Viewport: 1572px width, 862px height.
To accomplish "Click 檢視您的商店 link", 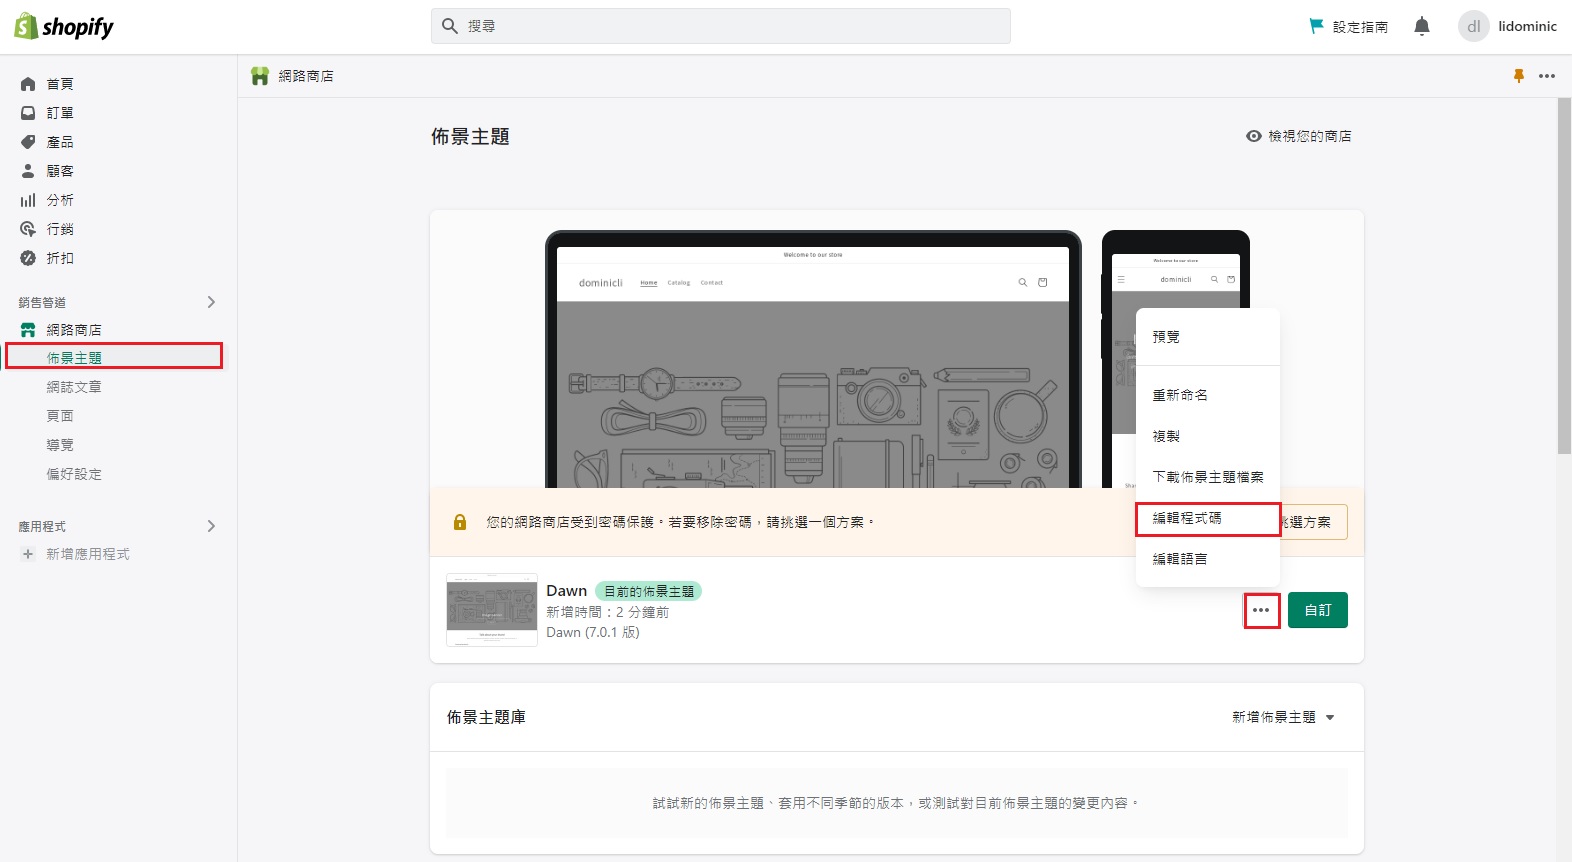I will point(1299,136).
